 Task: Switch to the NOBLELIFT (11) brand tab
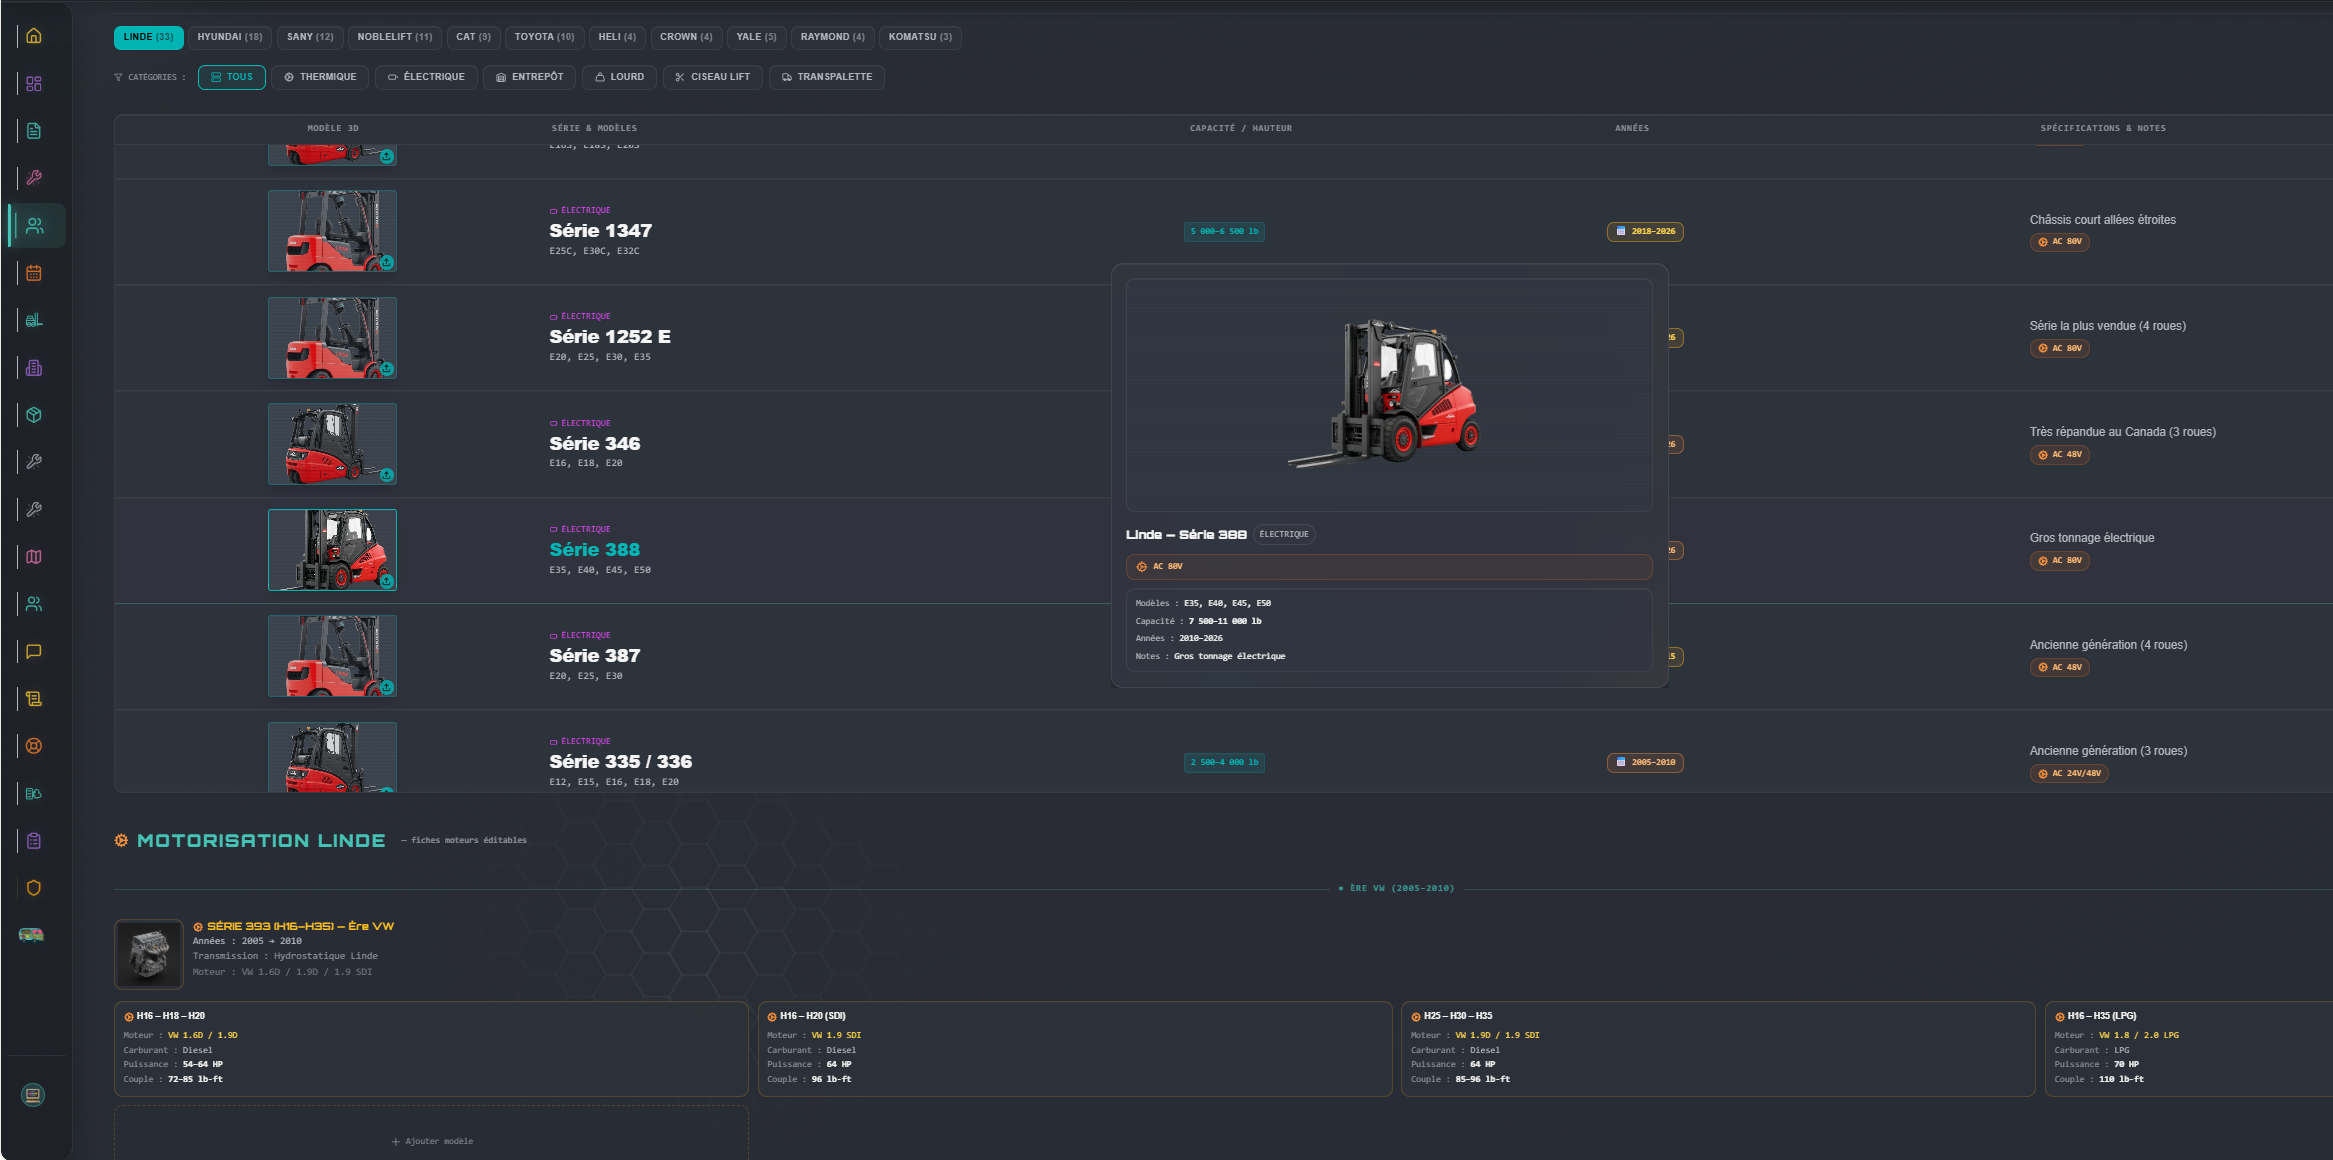click(x=395, y=37)
